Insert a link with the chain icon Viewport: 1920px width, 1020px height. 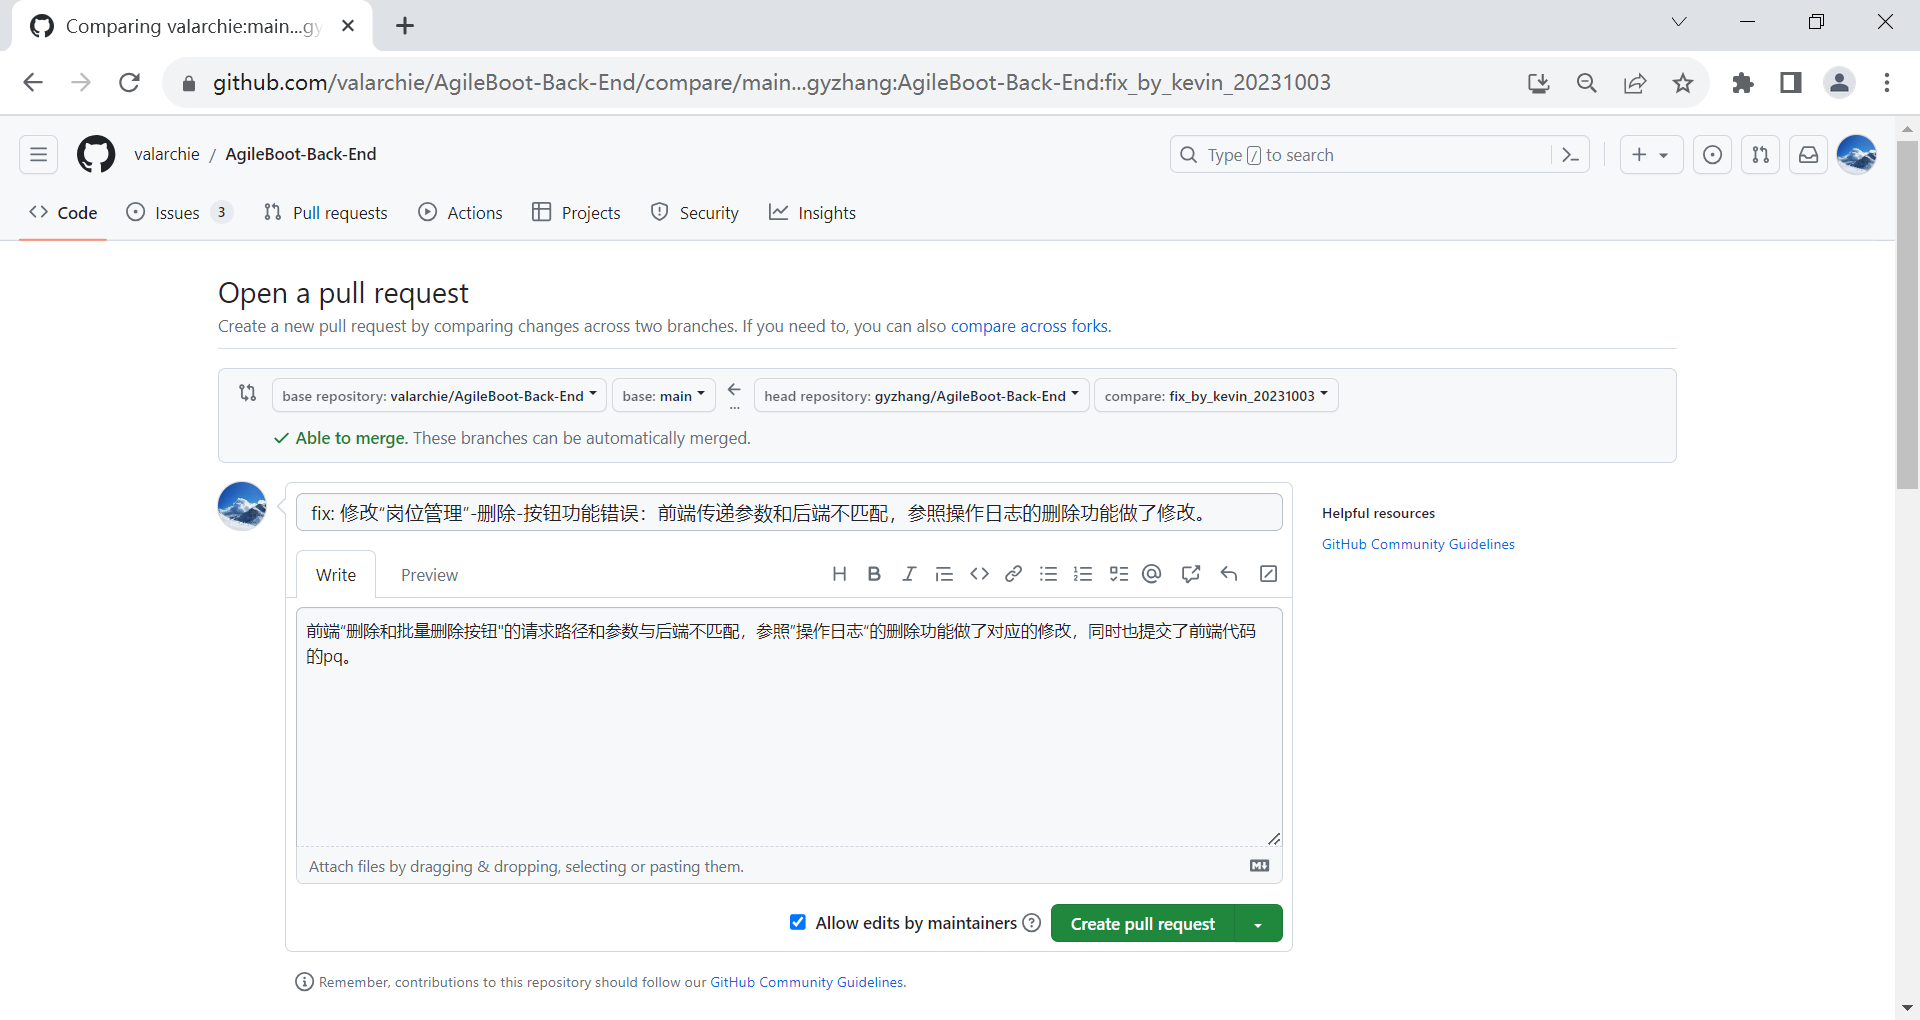1013,574
